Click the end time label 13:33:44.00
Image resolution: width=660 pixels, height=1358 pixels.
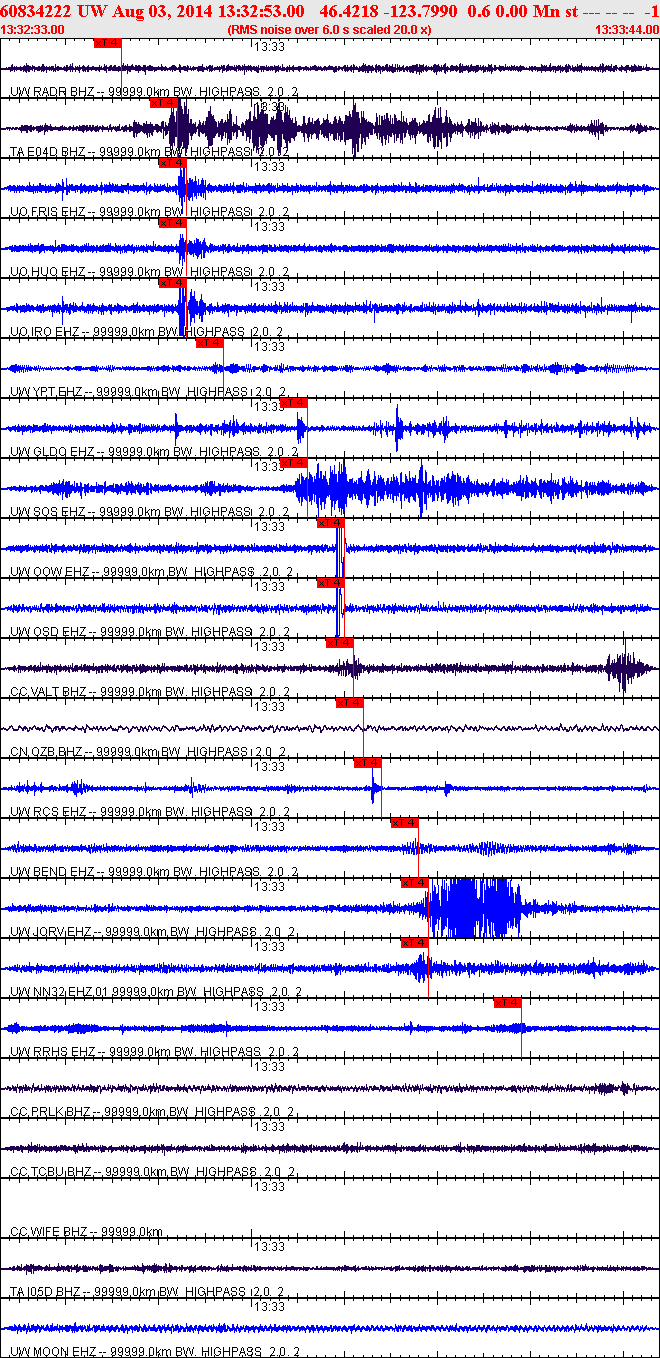click(x=626, y=30)
